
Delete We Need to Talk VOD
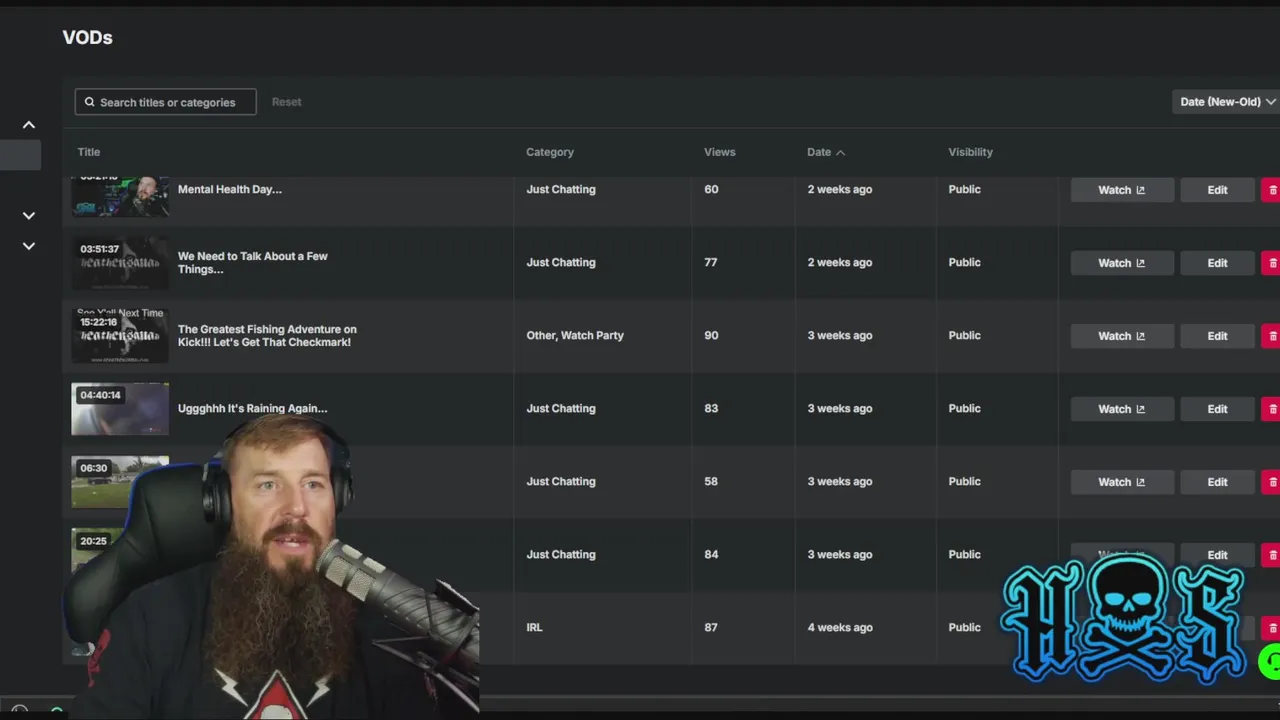click(1271, 263)
